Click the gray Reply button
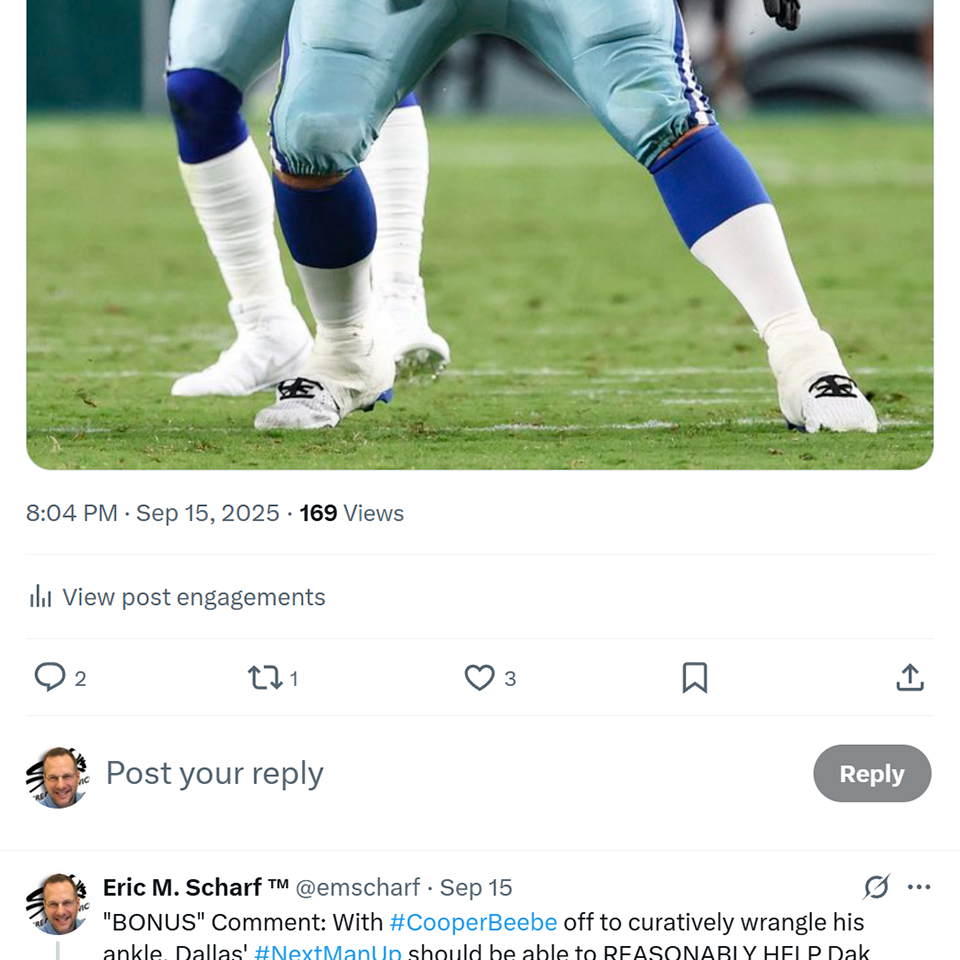The width and height of the screenshot is (960, 960). (871, 773)
